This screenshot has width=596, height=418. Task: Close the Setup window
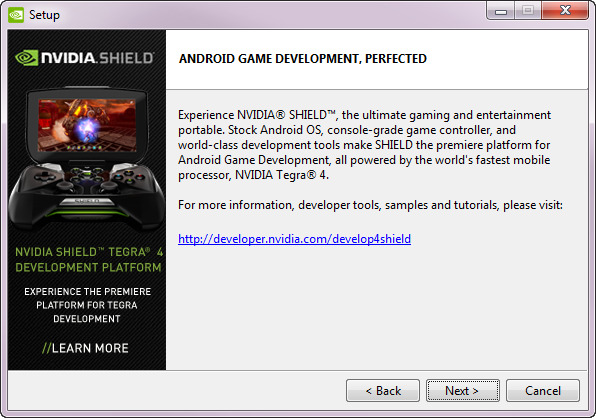565,11
